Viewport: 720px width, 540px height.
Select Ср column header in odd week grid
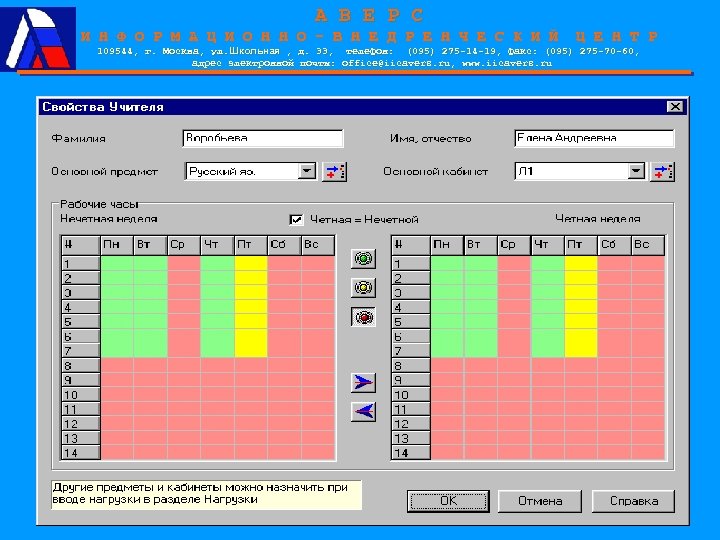coord(184,245)
